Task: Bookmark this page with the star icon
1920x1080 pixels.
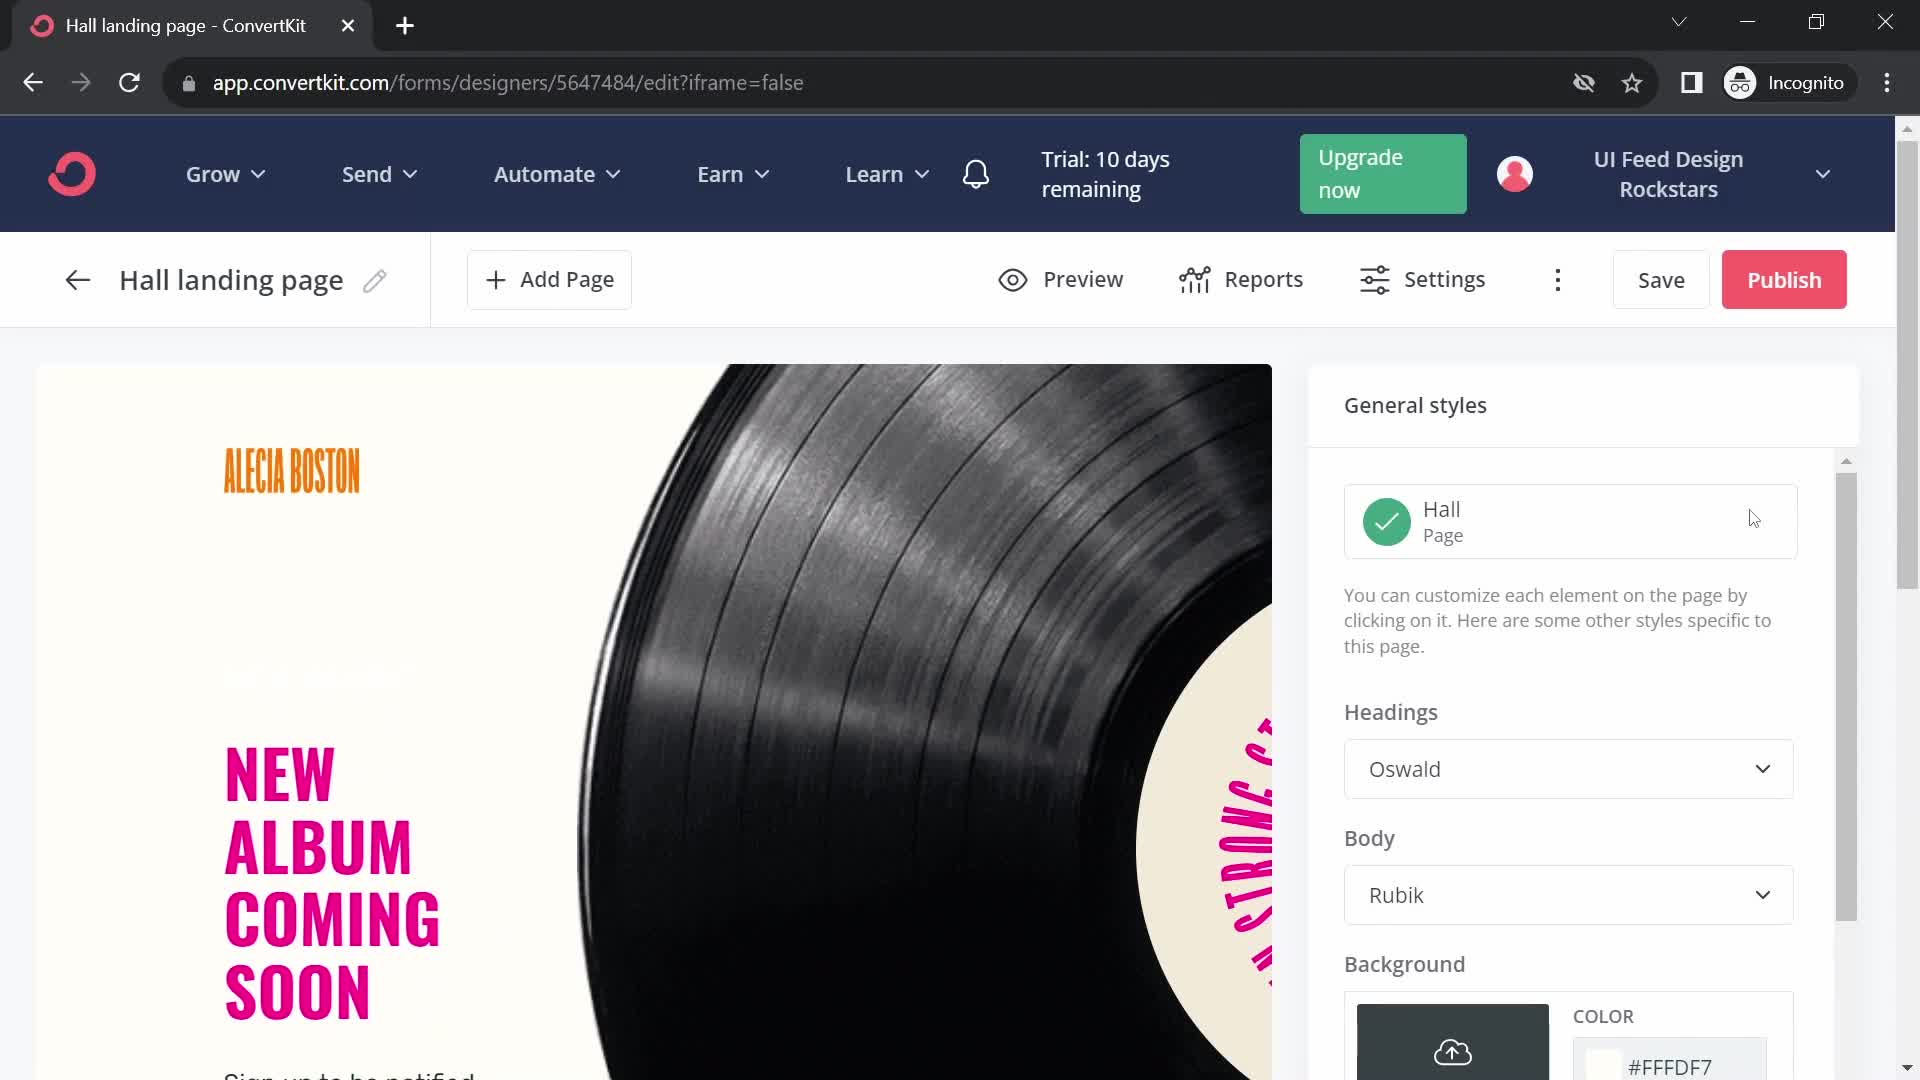Action: pos(1632,83)
